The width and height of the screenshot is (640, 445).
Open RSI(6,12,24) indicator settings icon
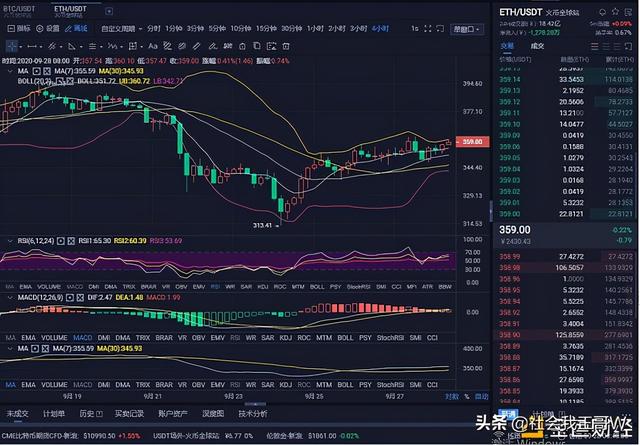click(x=60, y=241)
